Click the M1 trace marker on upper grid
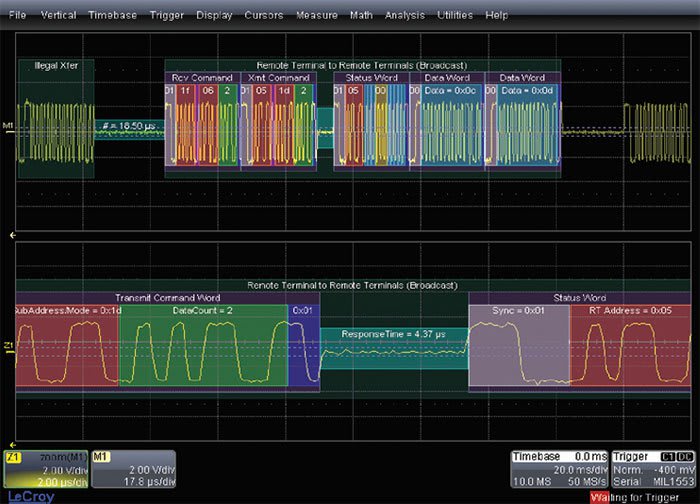 click(8, 126)
